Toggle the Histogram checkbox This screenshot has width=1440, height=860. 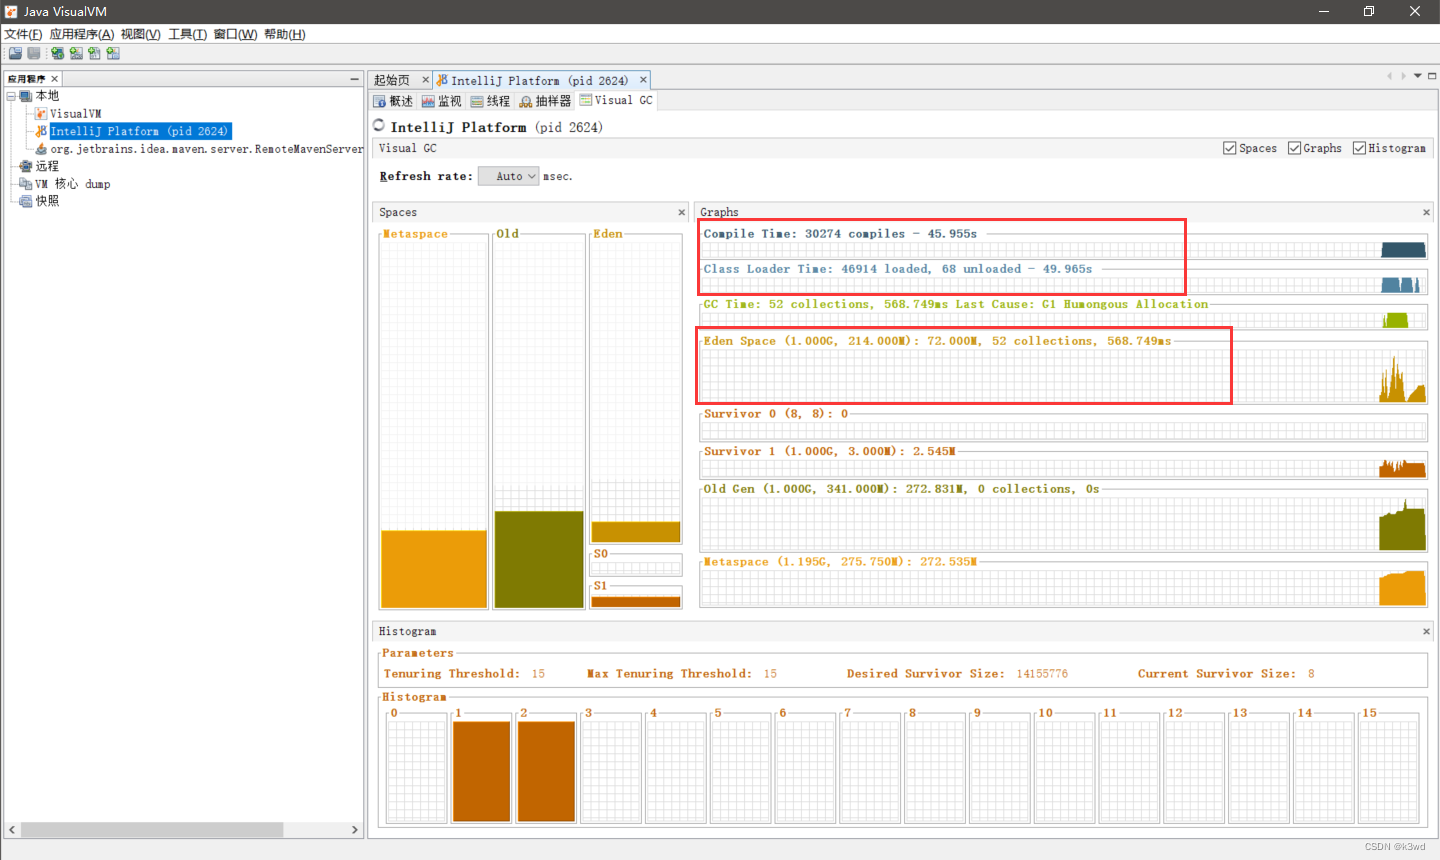1359,148
